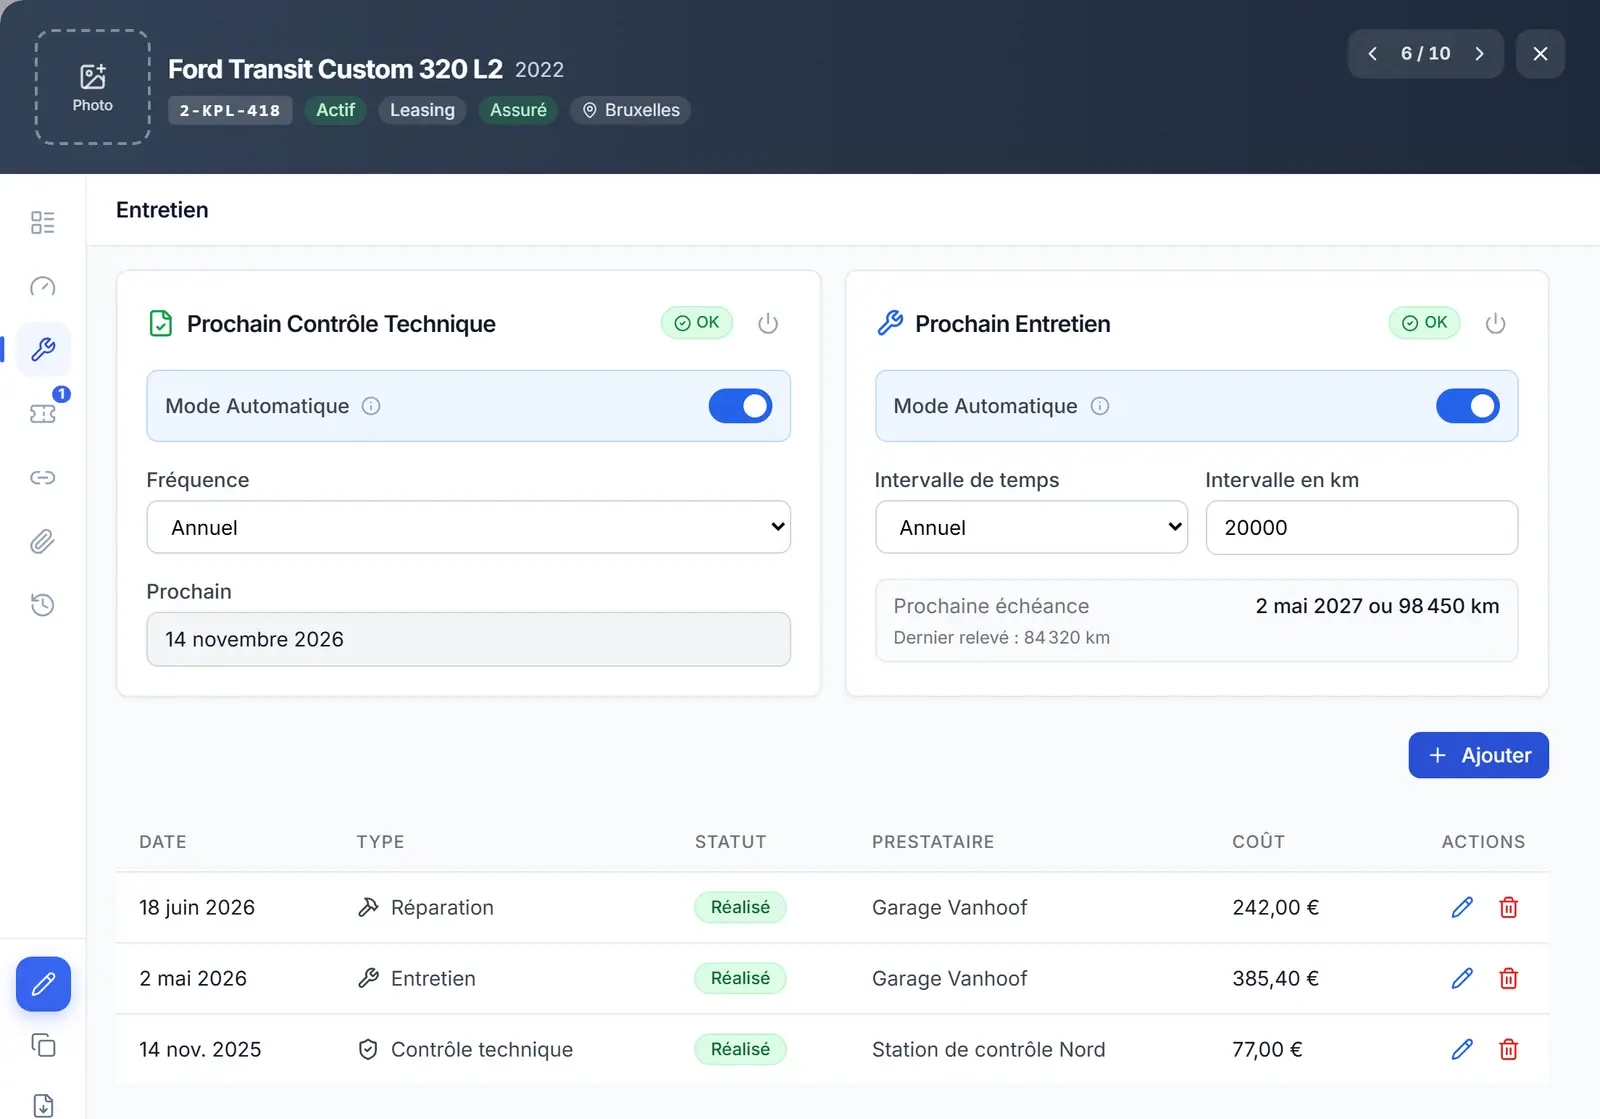Toggle Mode Automatique for Contrôle Technique
The width and height of the screenshot is (1600, 1119).
[x=740, y=406]
